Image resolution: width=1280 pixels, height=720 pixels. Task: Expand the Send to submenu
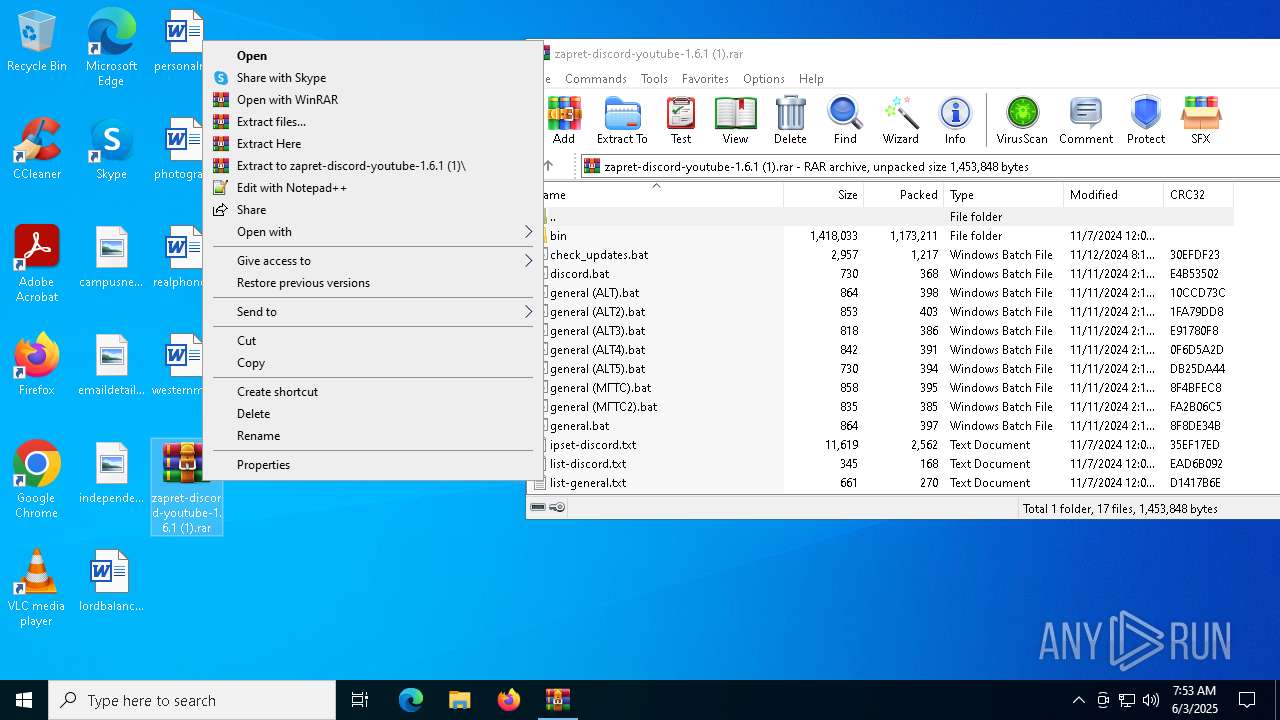click(x=373, y=312)
